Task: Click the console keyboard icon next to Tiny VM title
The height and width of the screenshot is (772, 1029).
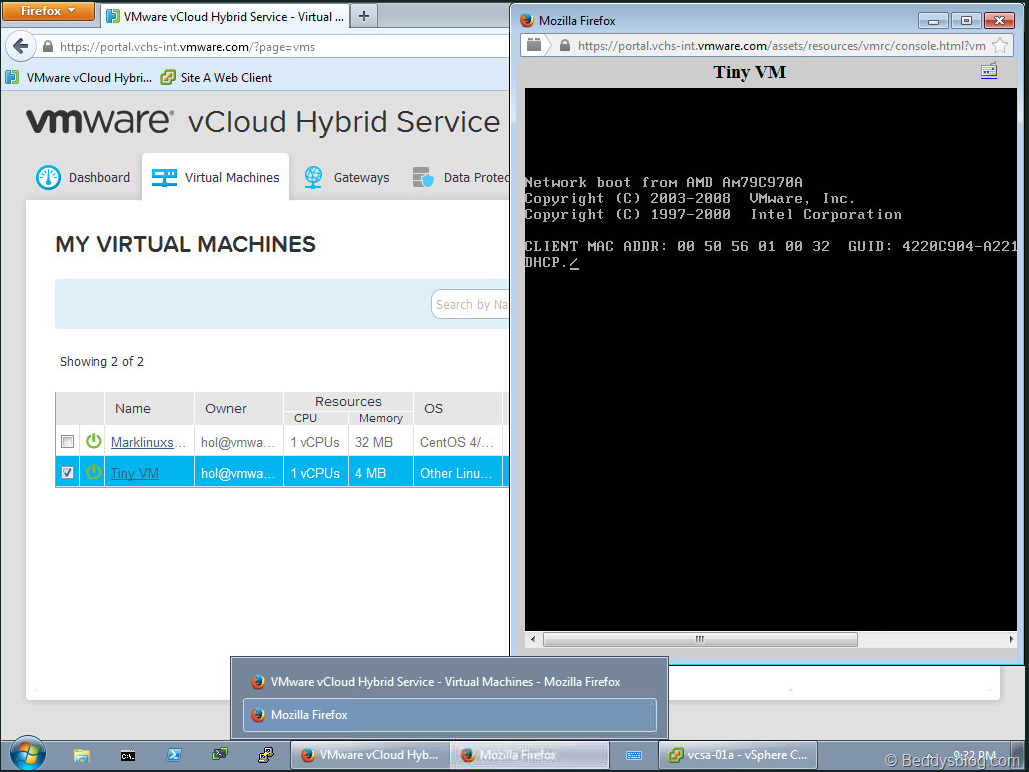Action: coord(989,70)
